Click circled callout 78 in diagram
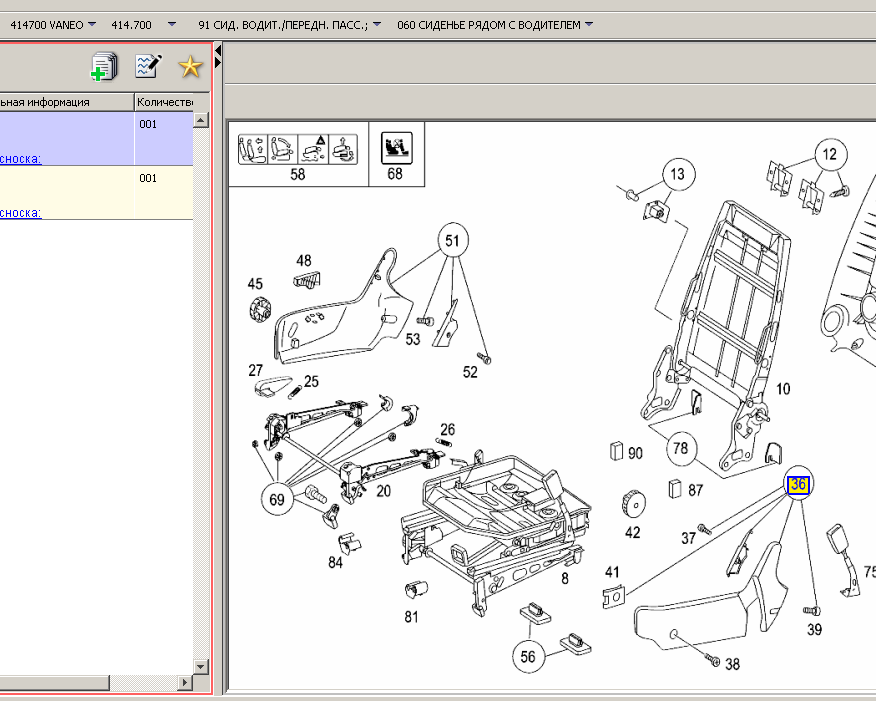The height and width of the screenshot is (701, 876). (x=680, y=448)
